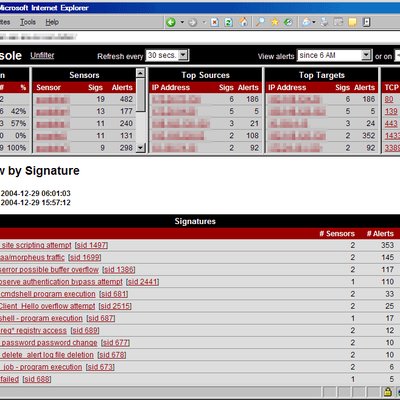Viewport: 400px width, 400px height.
Task: Click the Mail toolbar icon
Action: click(x=306, y=22)
